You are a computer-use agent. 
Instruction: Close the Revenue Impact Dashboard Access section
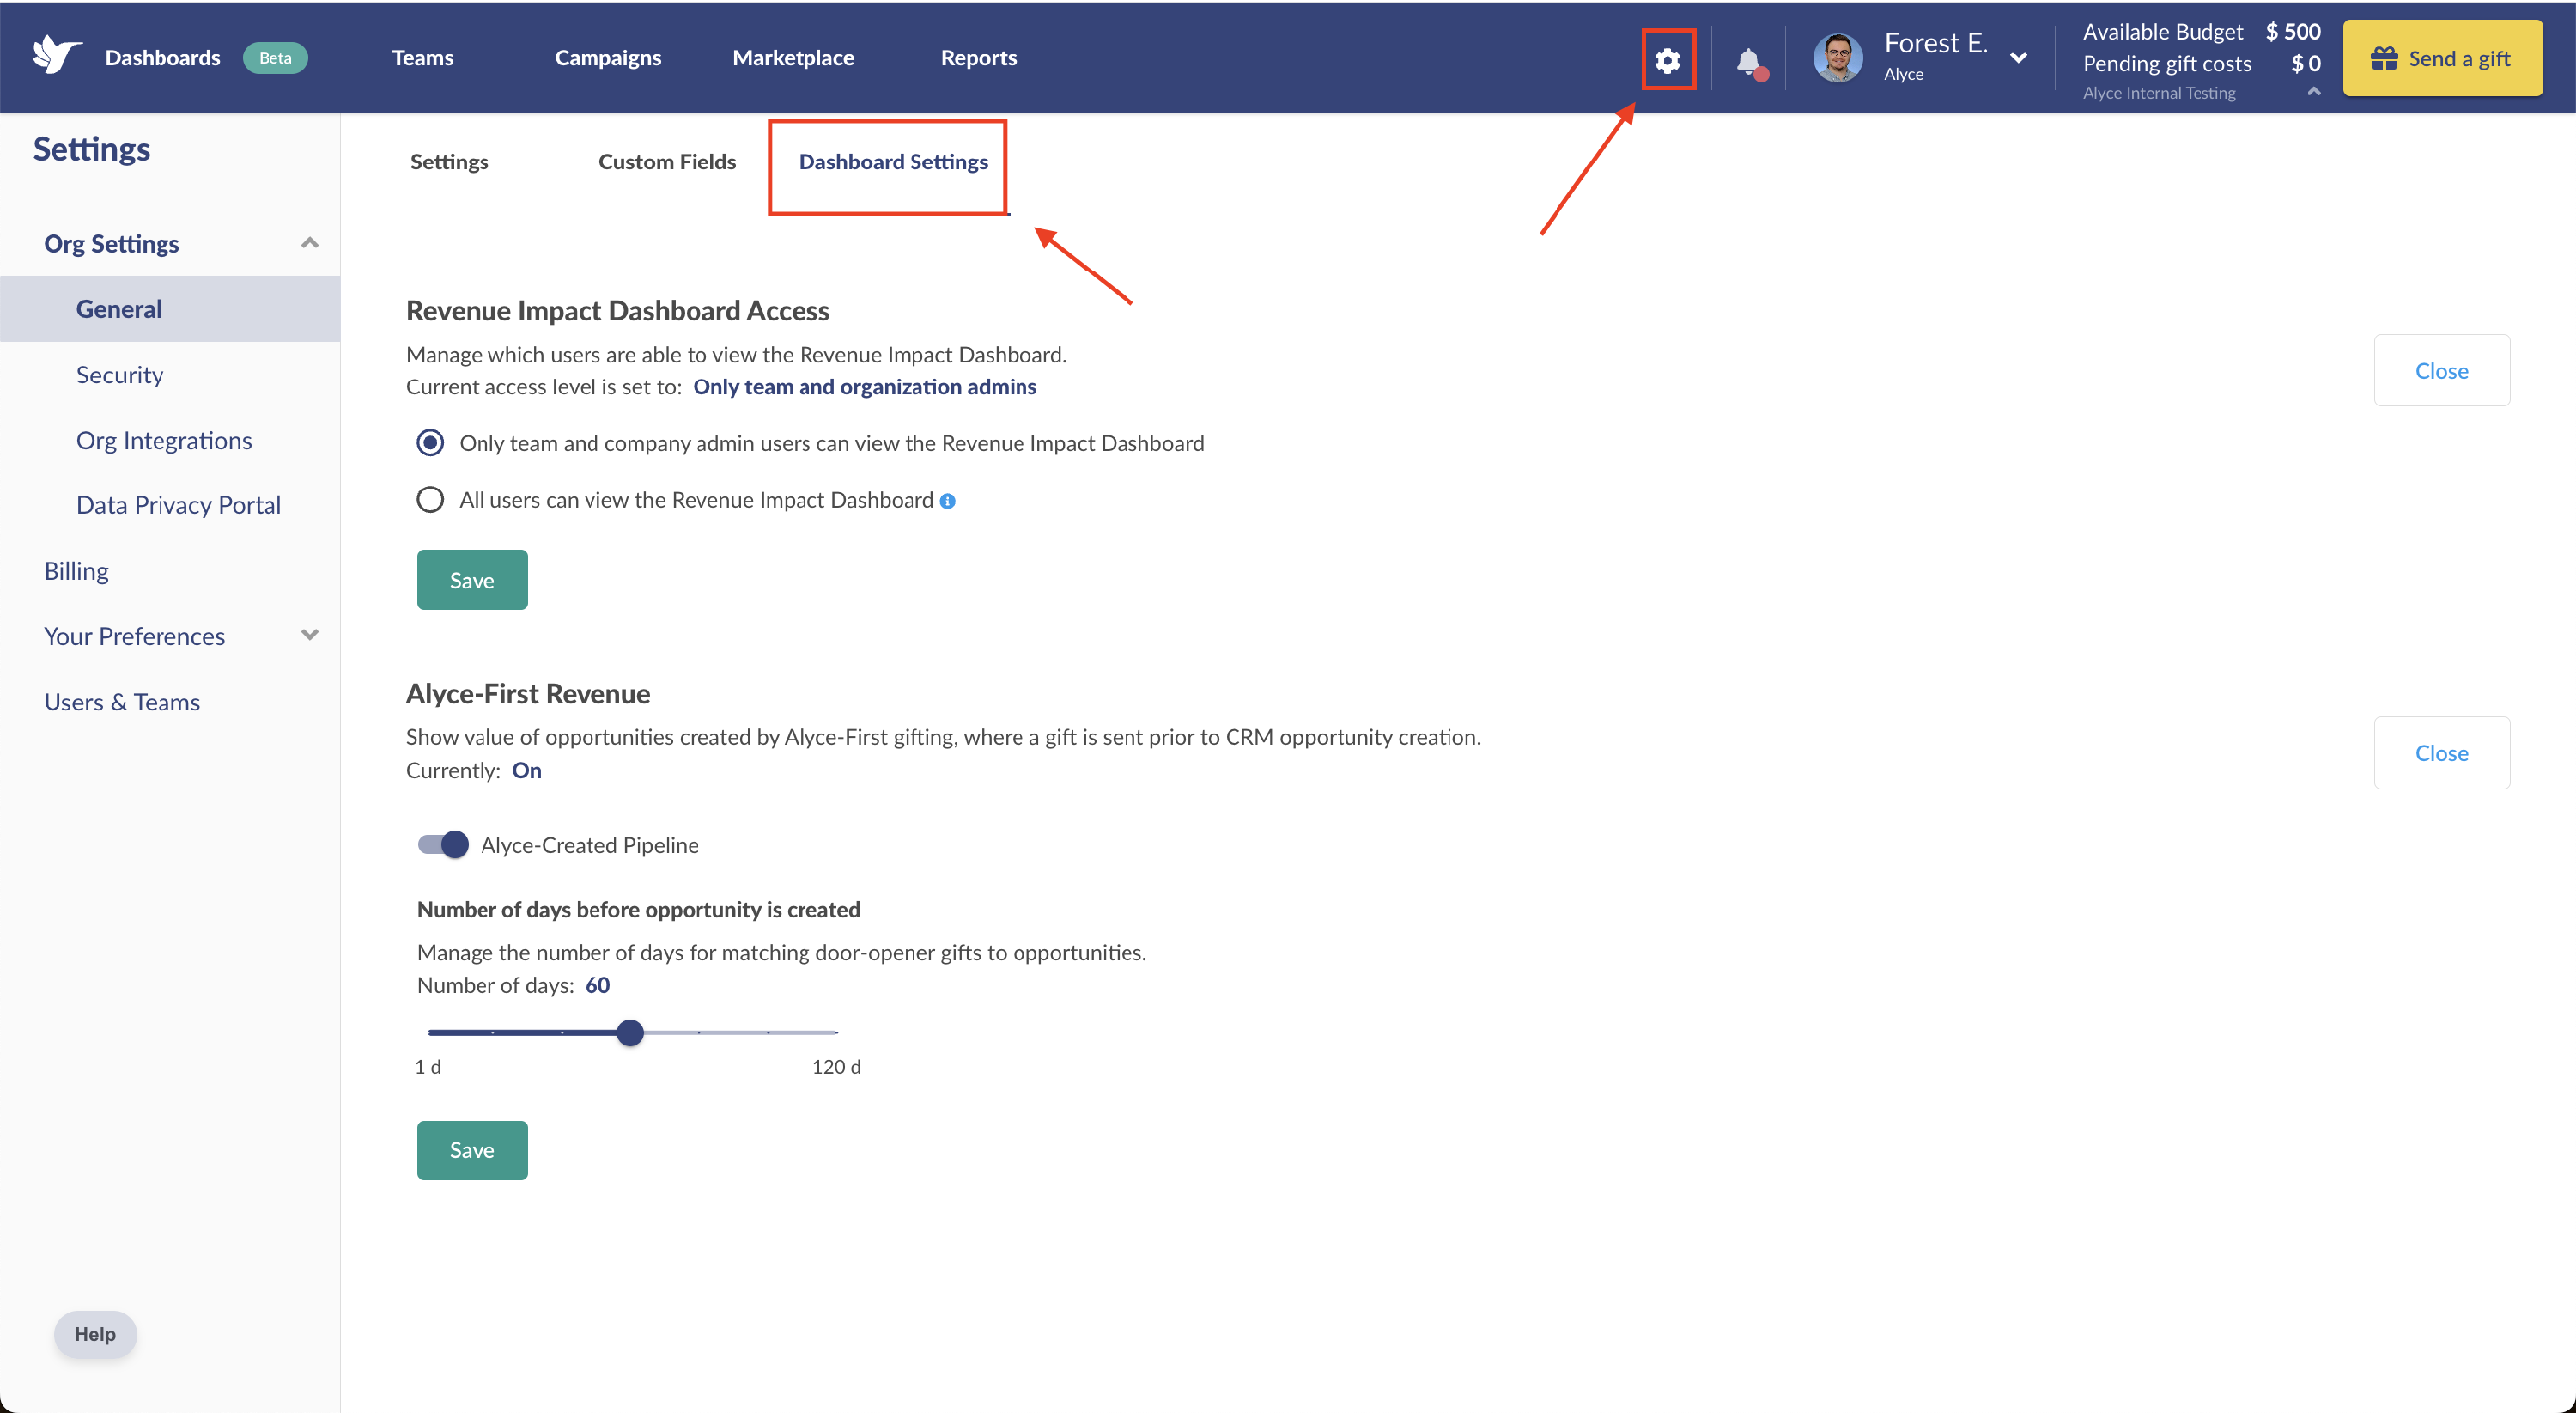(x=2441, y=370)
